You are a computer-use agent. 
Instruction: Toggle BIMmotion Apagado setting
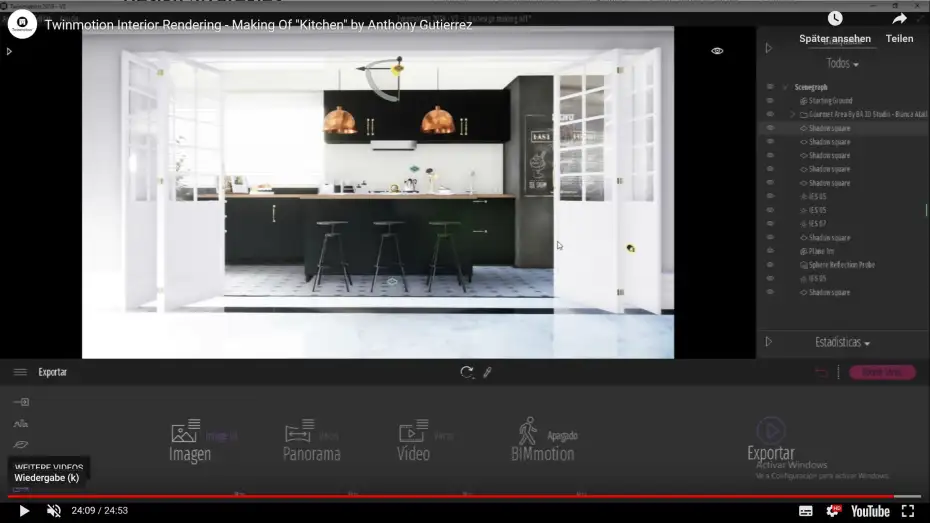(562, 436)
